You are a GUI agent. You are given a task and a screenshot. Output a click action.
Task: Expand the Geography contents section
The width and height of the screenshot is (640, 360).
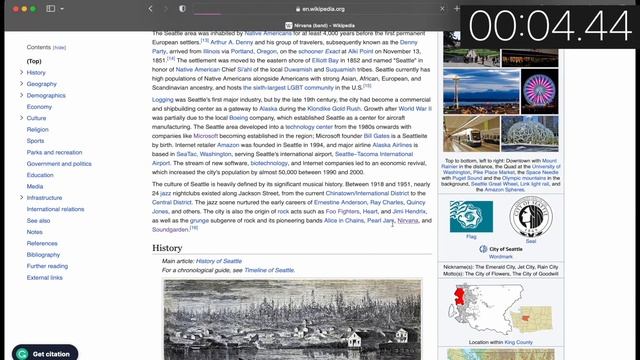click(21, 84)
